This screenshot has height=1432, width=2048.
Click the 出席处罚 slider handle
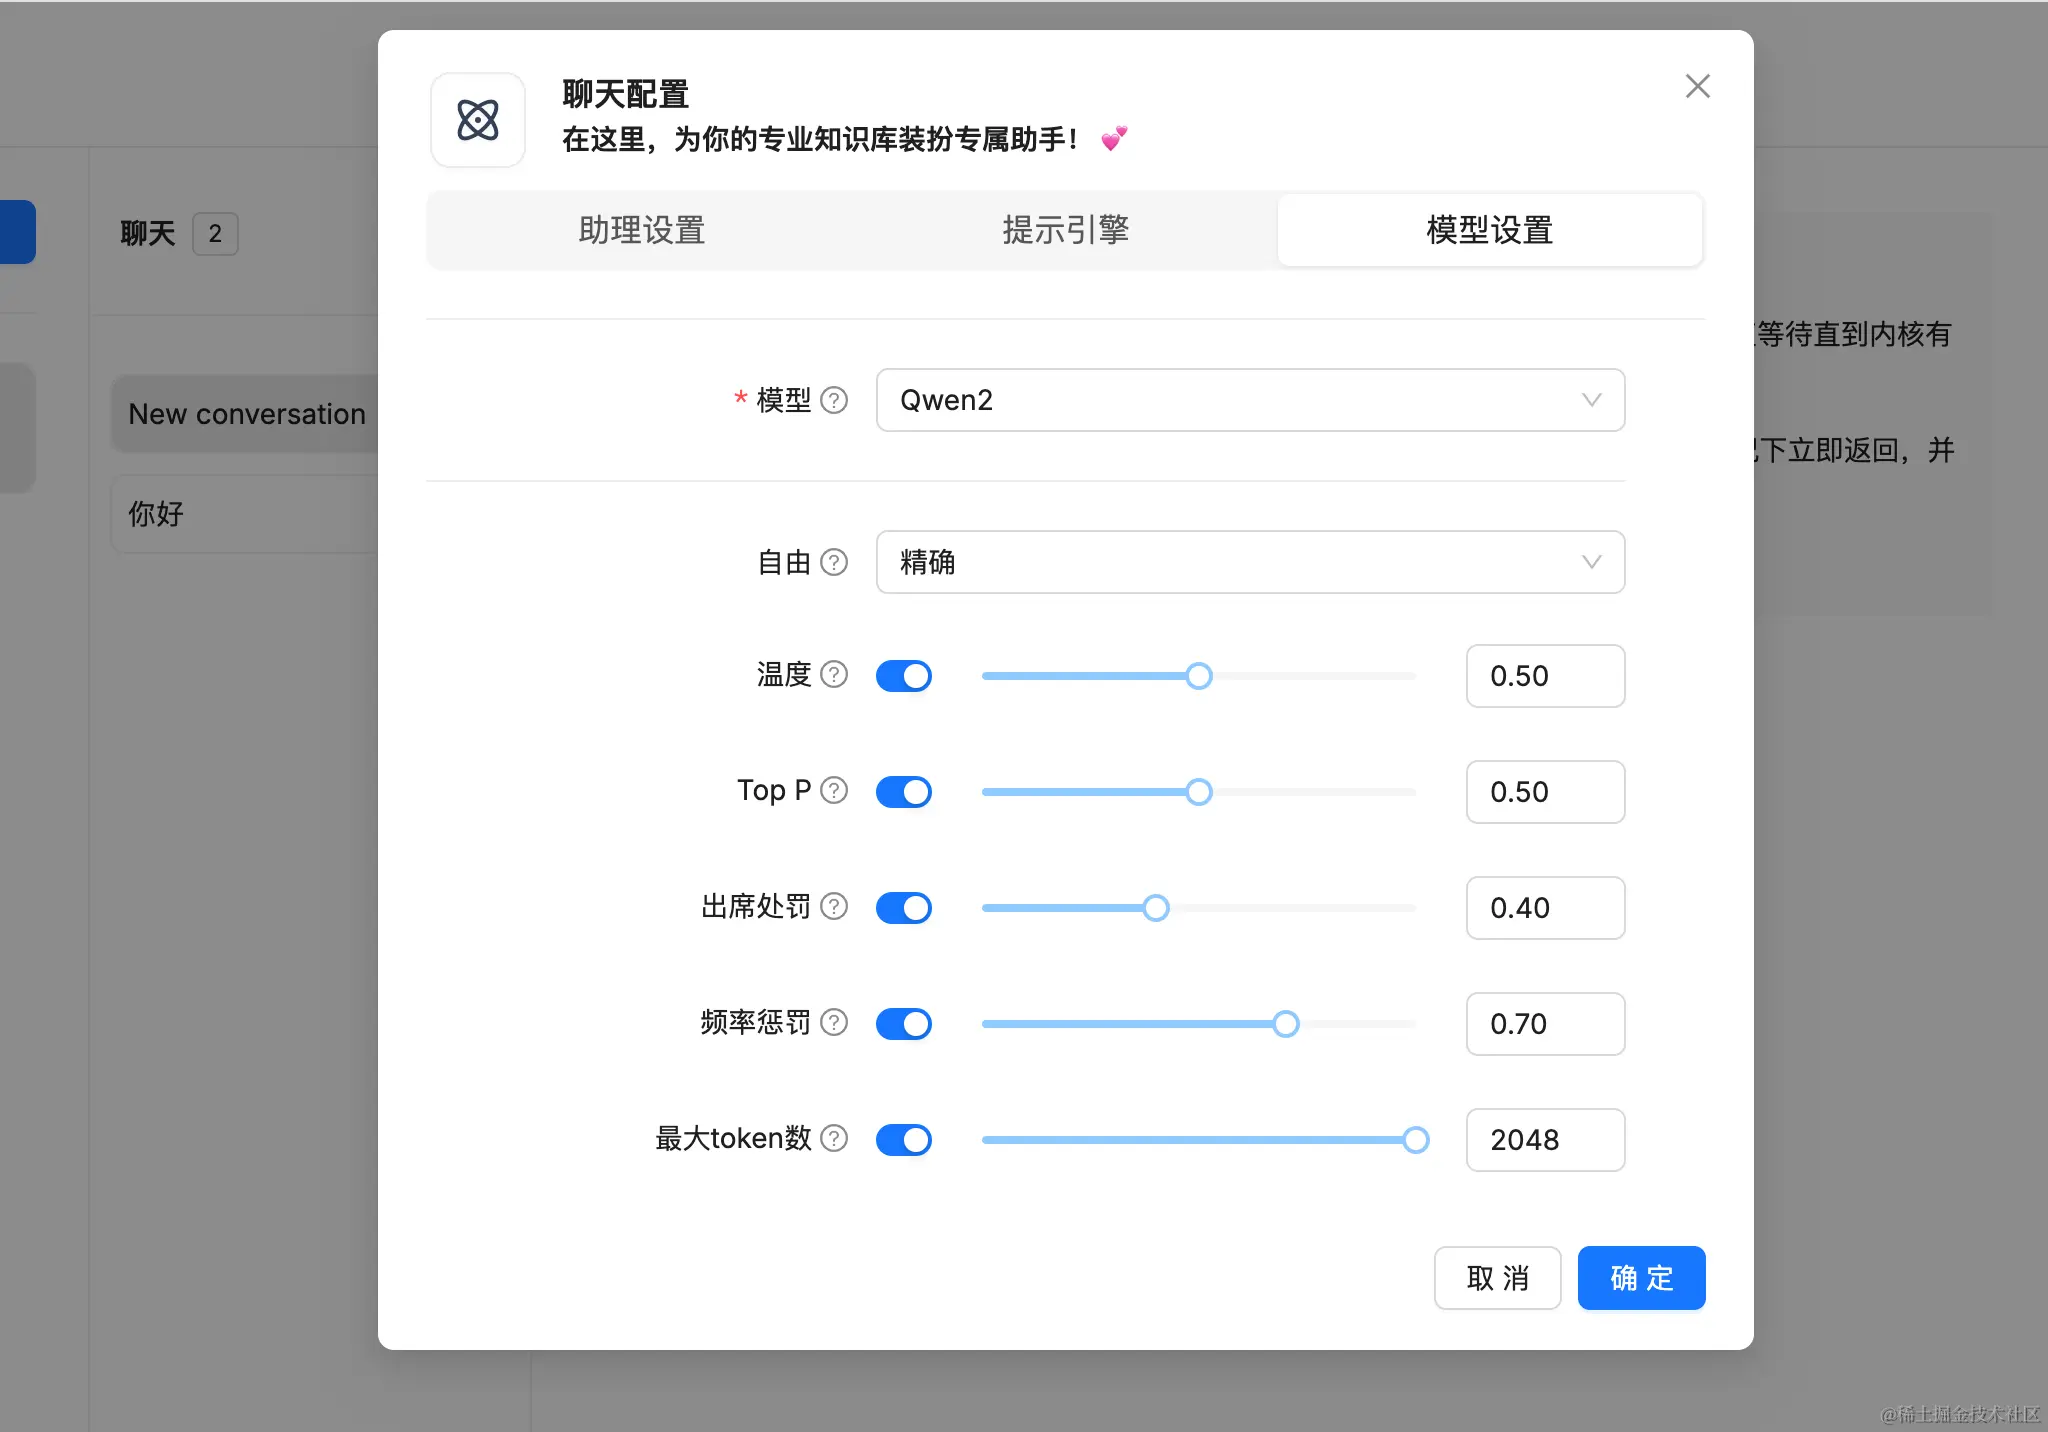1156,908
